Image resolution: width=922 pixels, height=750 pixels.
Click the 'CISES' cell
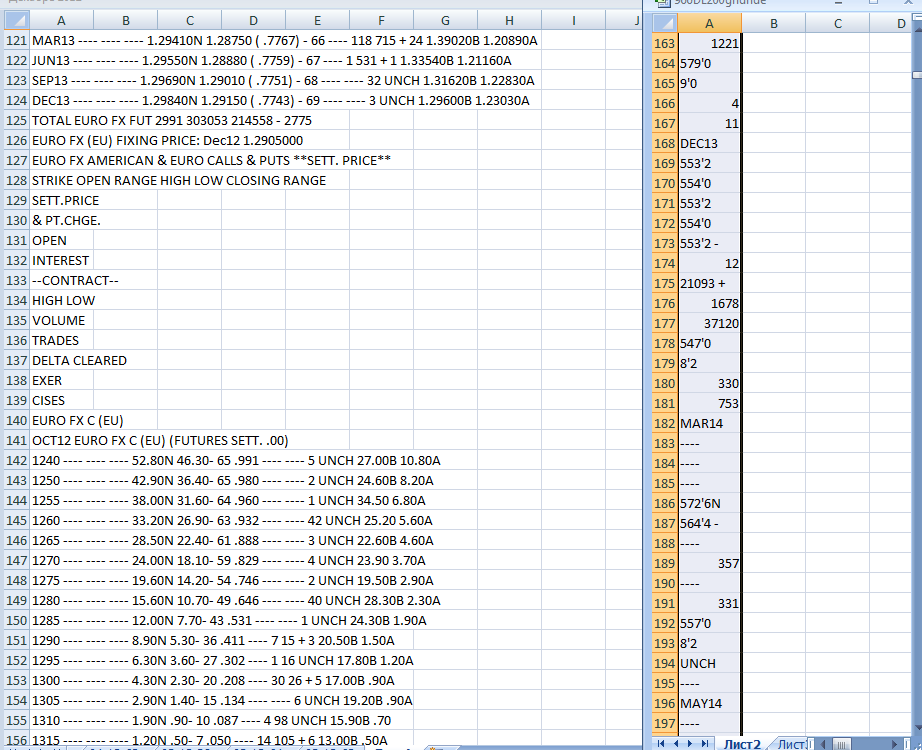61,401
